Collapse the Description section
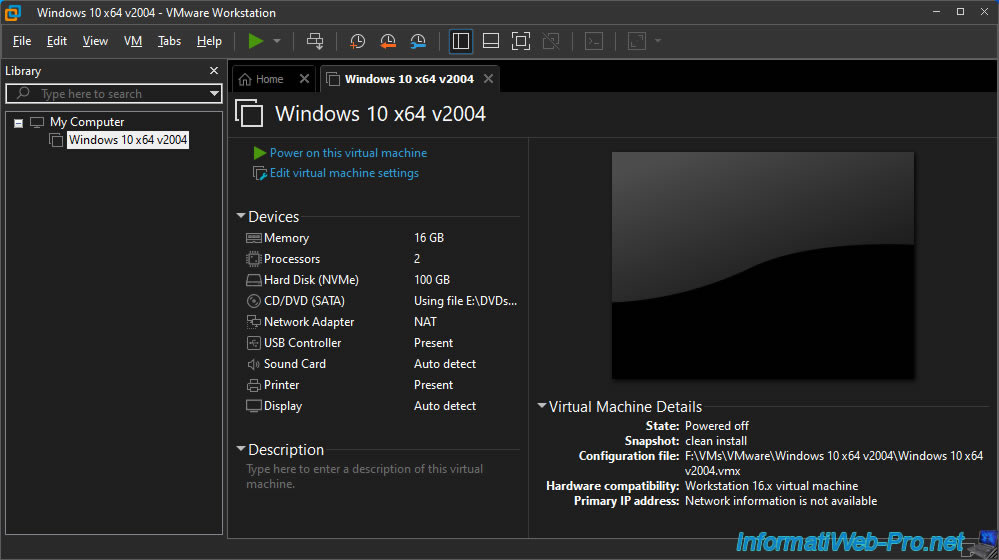This screenshot has height=560, width=999. point(241,449)
